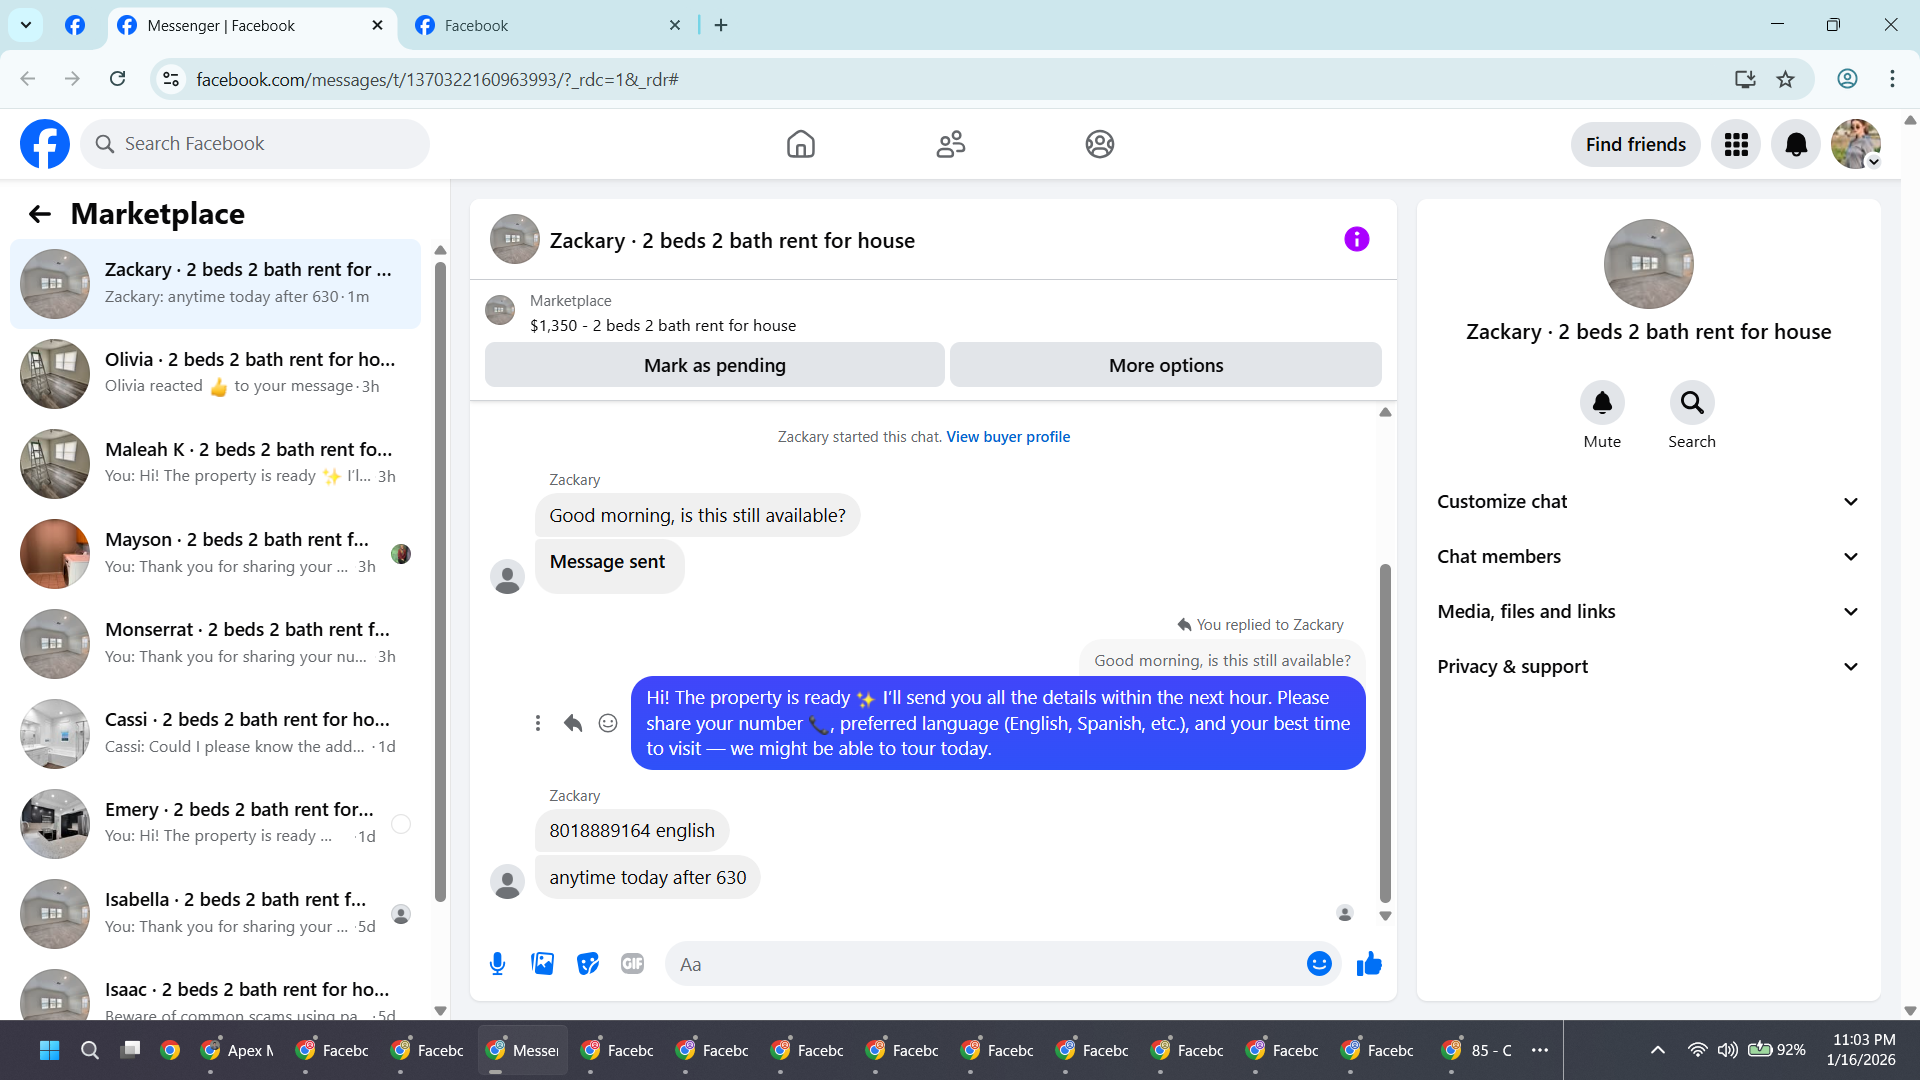Image resolution: width=1920 pixels, height=1080 pixels.
Task: Reply to the blue property message
Action: (x=573, y=723)
